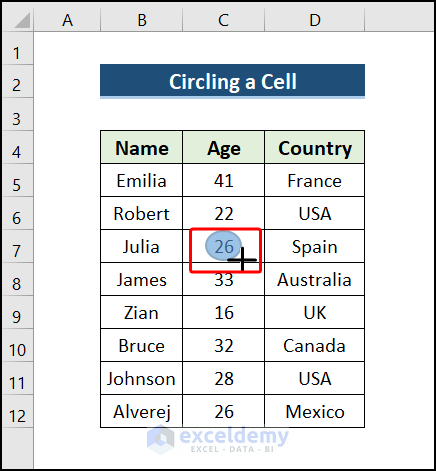Select column A header
This screenshot has width=436, height=471.
coord(67,20)
